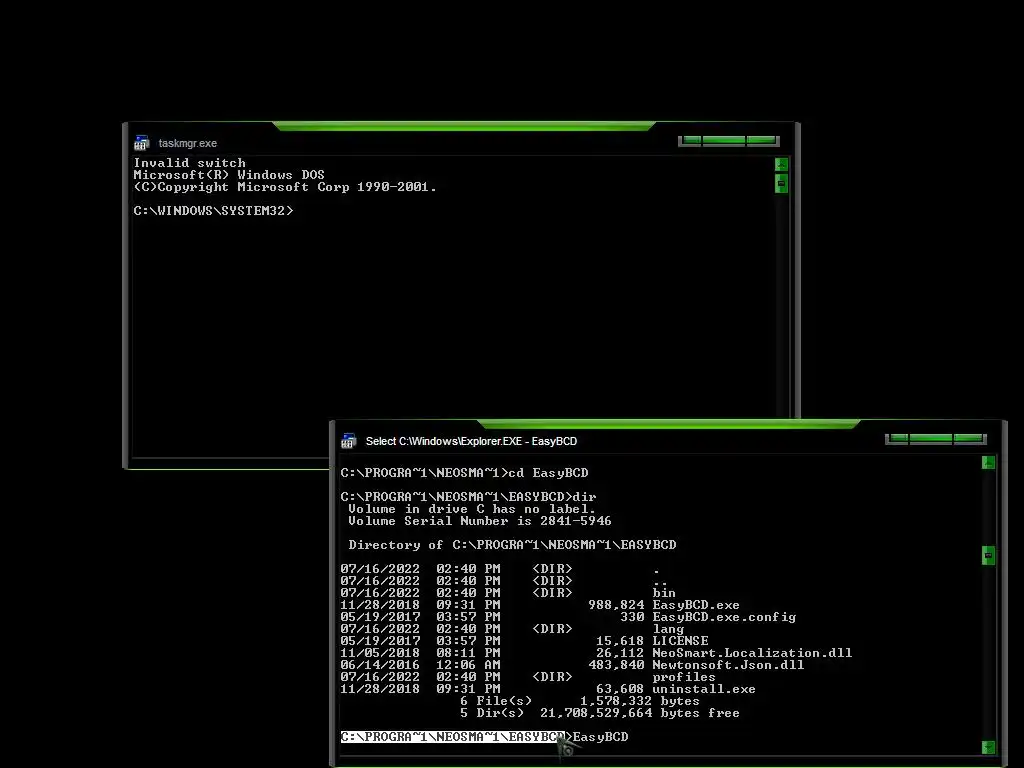Image resolution: width=1024 pixels, height=768 pixels.
Task: Click the 'Microsoft(R) Windows DOS' line
Action: pos(229,175)
